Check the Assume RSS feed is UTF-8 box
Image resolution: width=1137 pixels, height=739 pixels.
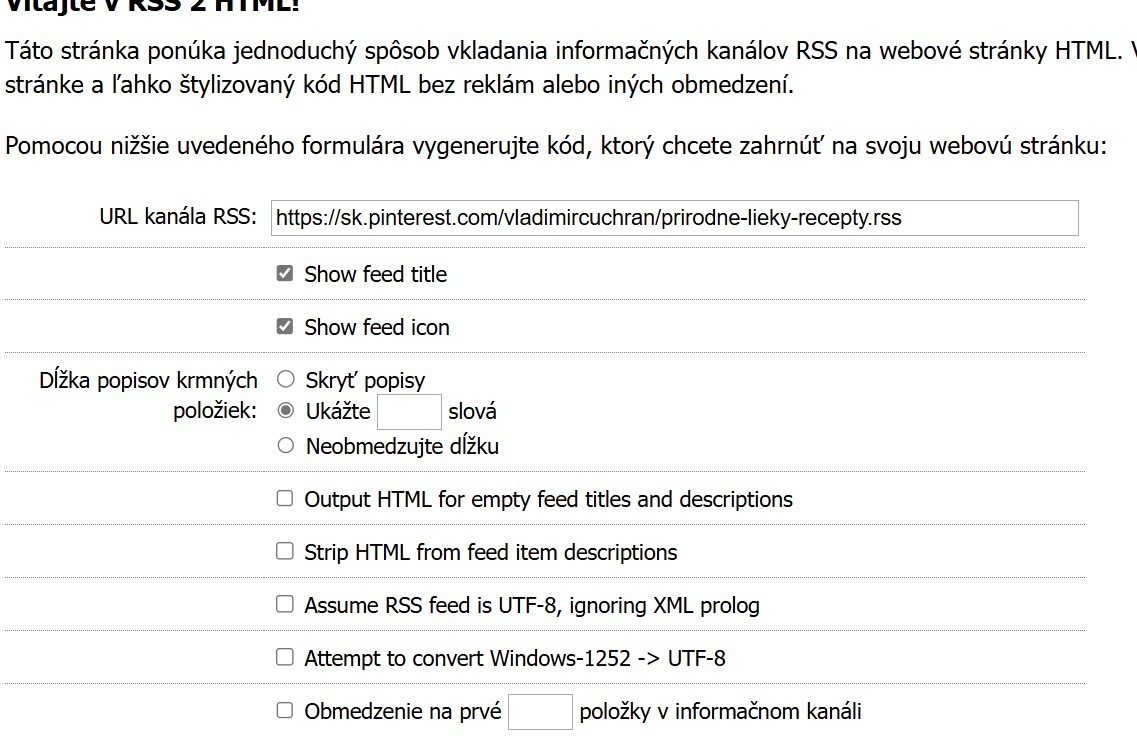click(285, 604)
